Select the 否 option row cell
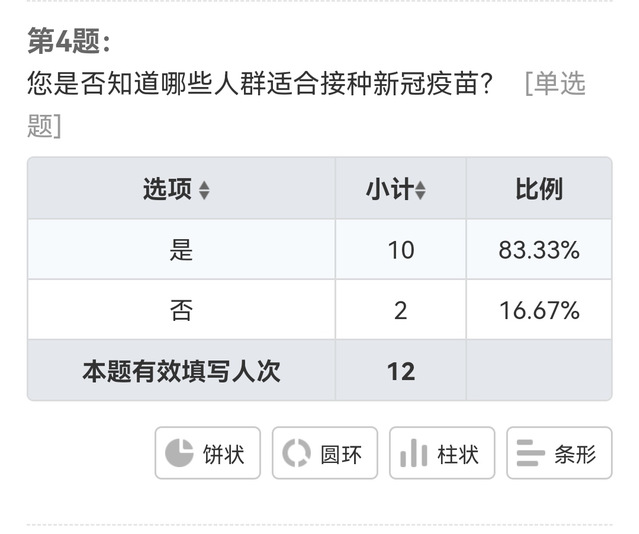The height and width of the screenshot is (534, 639). (181, 310)
